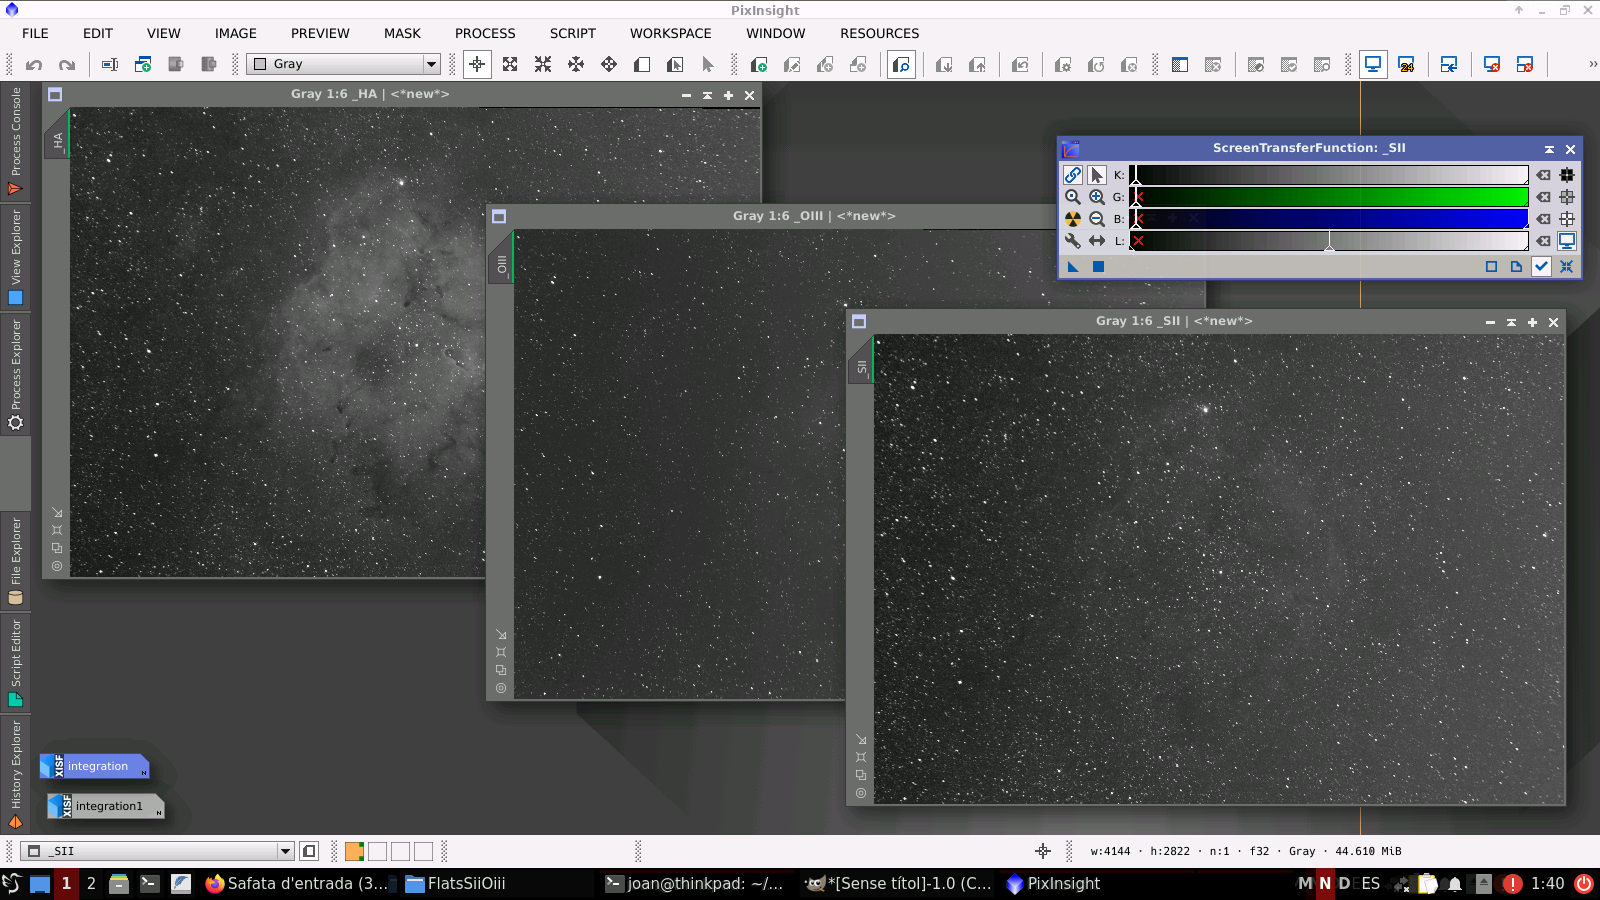Click the Undo arrow in the toolbar
1600x900 pixels.
pyautogui.click(x=34, y=65)
